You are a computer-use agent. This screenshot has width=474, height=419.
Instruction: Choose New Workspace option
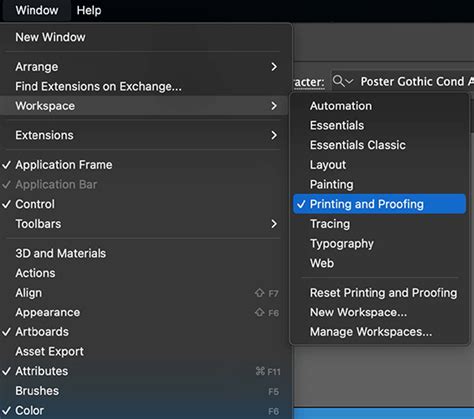[379, 312]
